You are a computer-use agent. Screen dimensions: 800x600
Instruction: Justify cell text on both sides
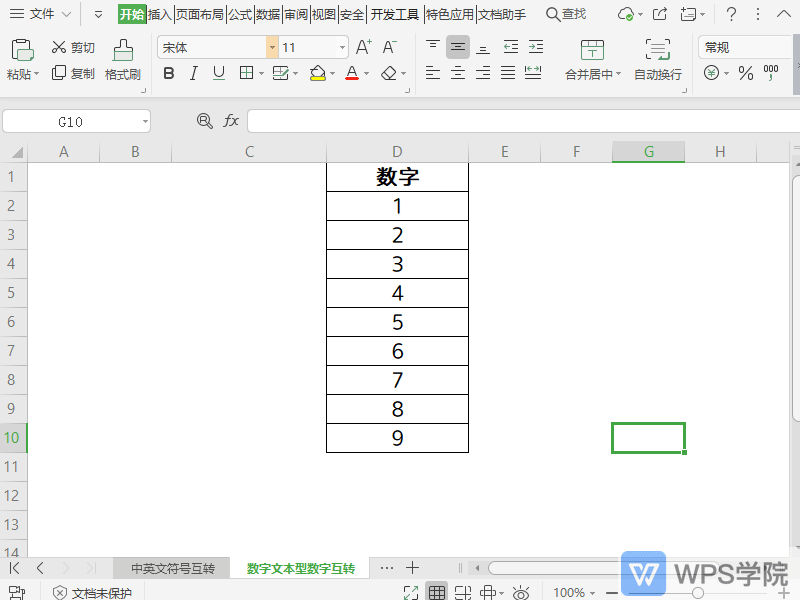click(508, 73)
